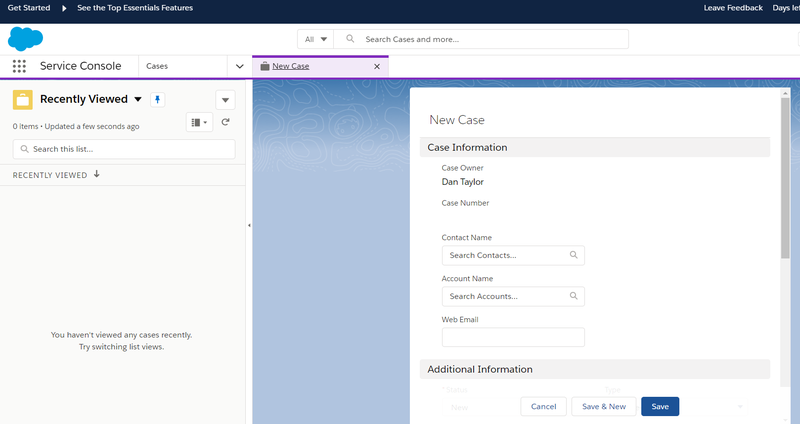800x424 pixels.
Task: Open the App Launcher grid icon
Action: tap(19, 66)
